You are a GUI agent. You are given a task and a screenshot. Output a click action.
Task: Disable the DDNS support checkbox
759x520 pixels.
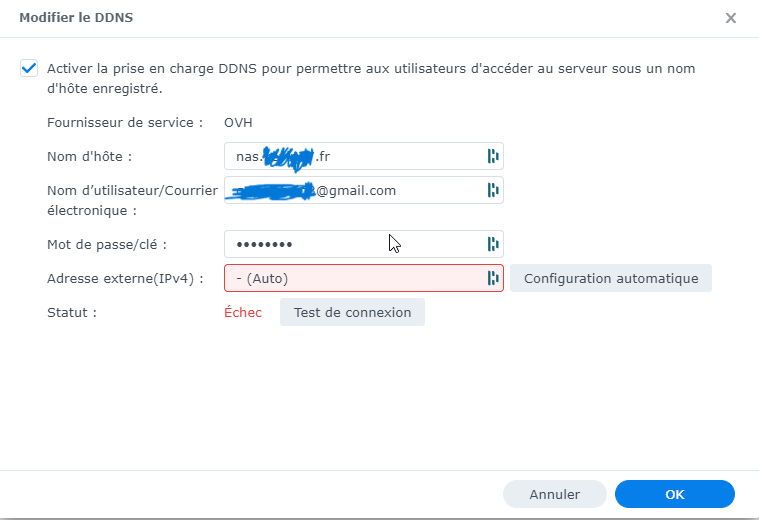pyautogui.click(x=28, y=69)
